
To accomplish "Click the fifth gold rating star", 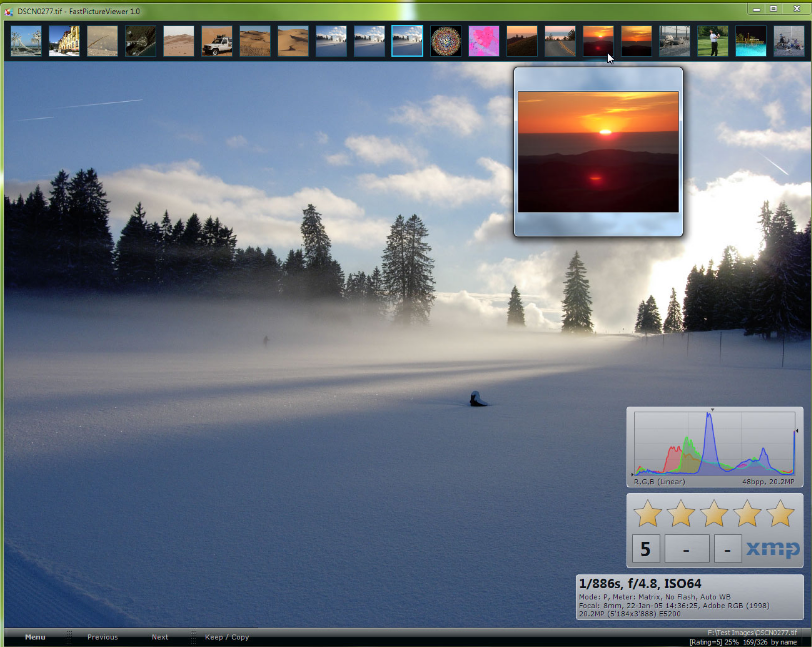I will pos(780,514).
